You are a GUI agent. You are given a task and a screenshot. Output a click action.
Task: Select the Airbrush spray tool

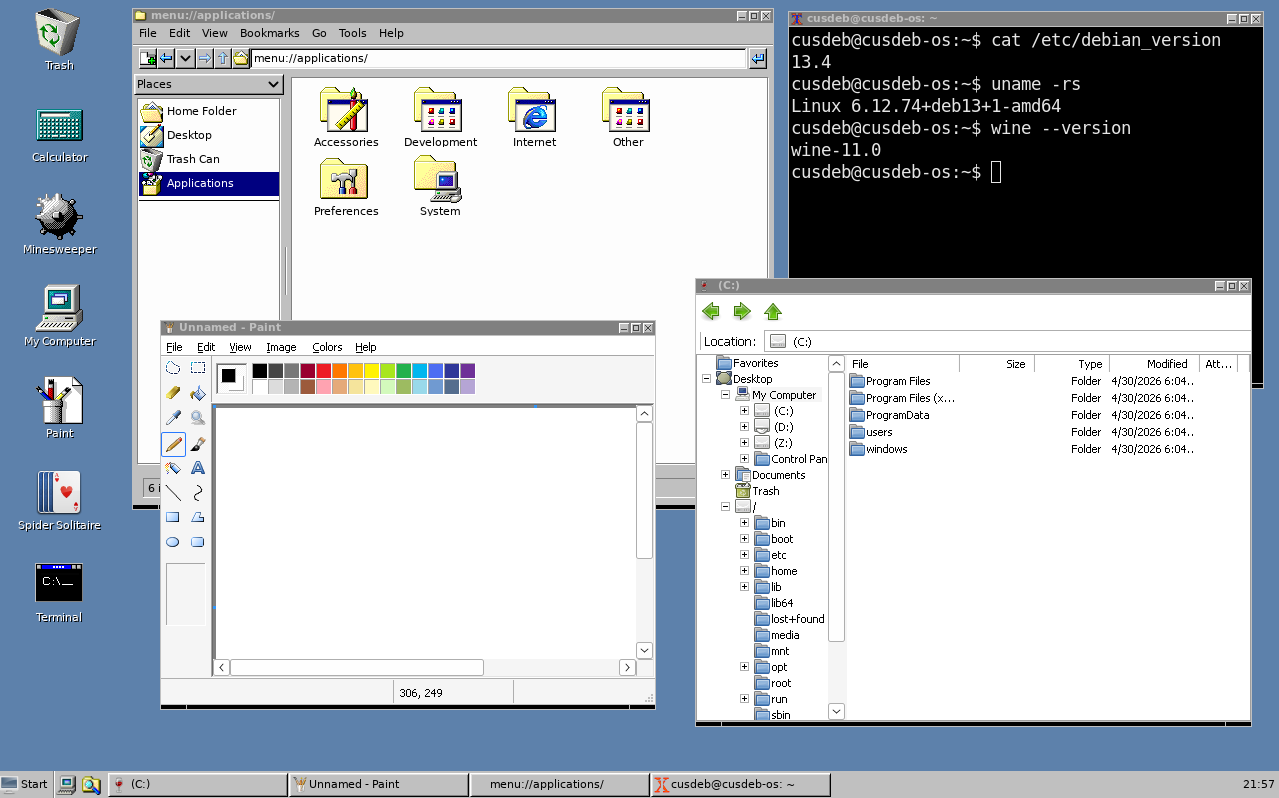click(173, 468)
